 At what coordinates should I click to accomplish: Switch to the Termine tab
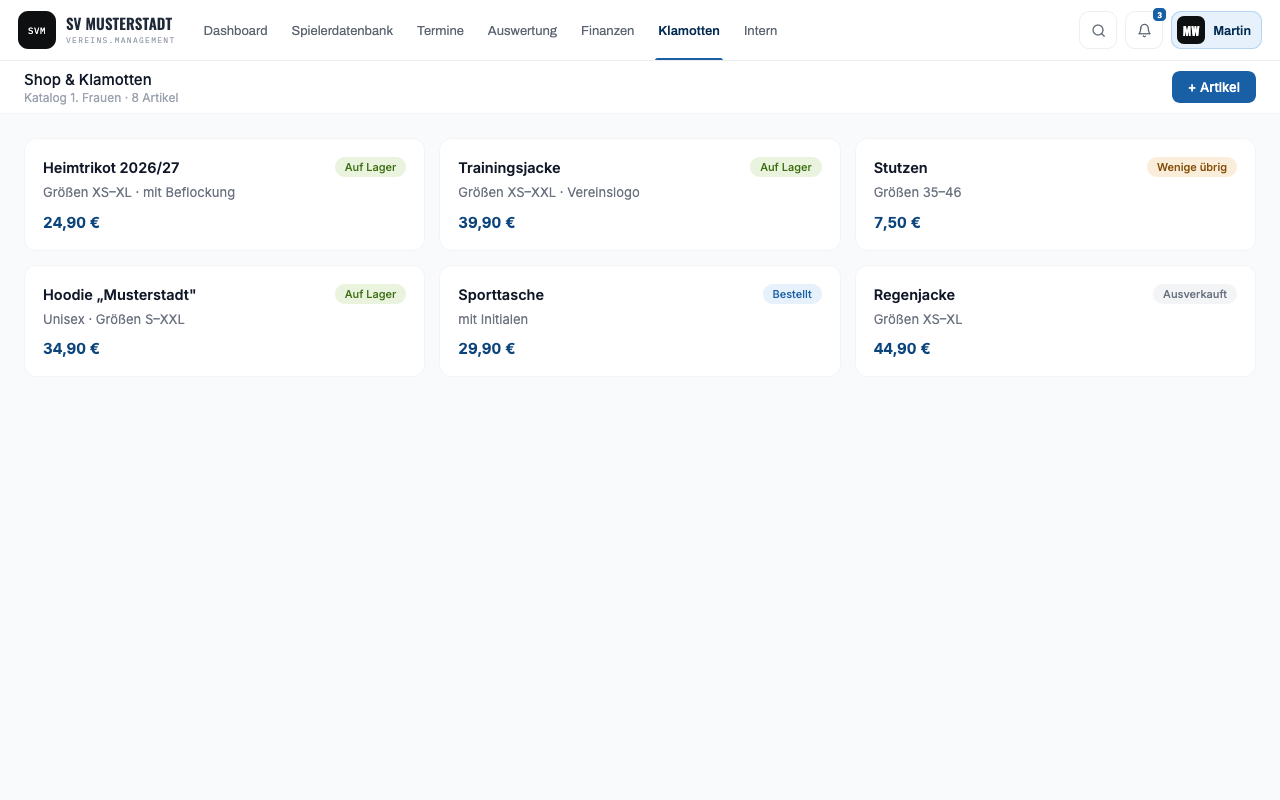pyautogui.click(x=440, y=31)
